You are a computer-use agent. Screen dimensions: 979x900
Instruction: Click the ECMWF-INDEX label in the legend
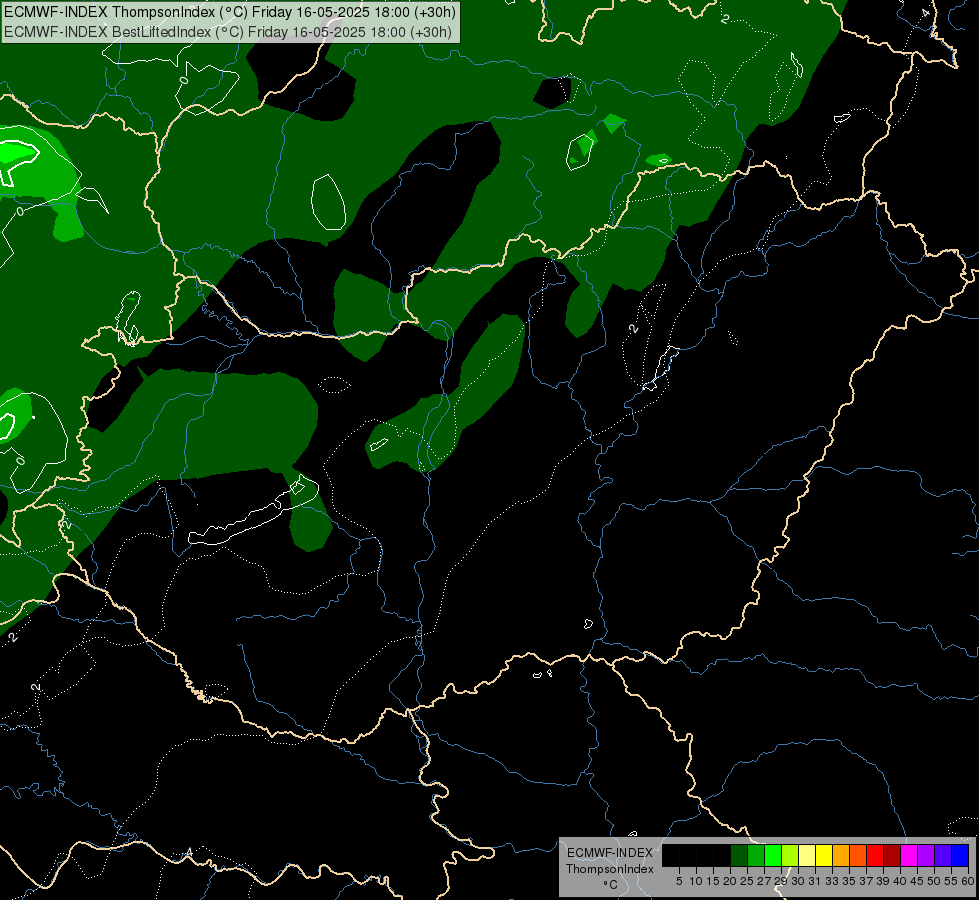coord(610,853)
